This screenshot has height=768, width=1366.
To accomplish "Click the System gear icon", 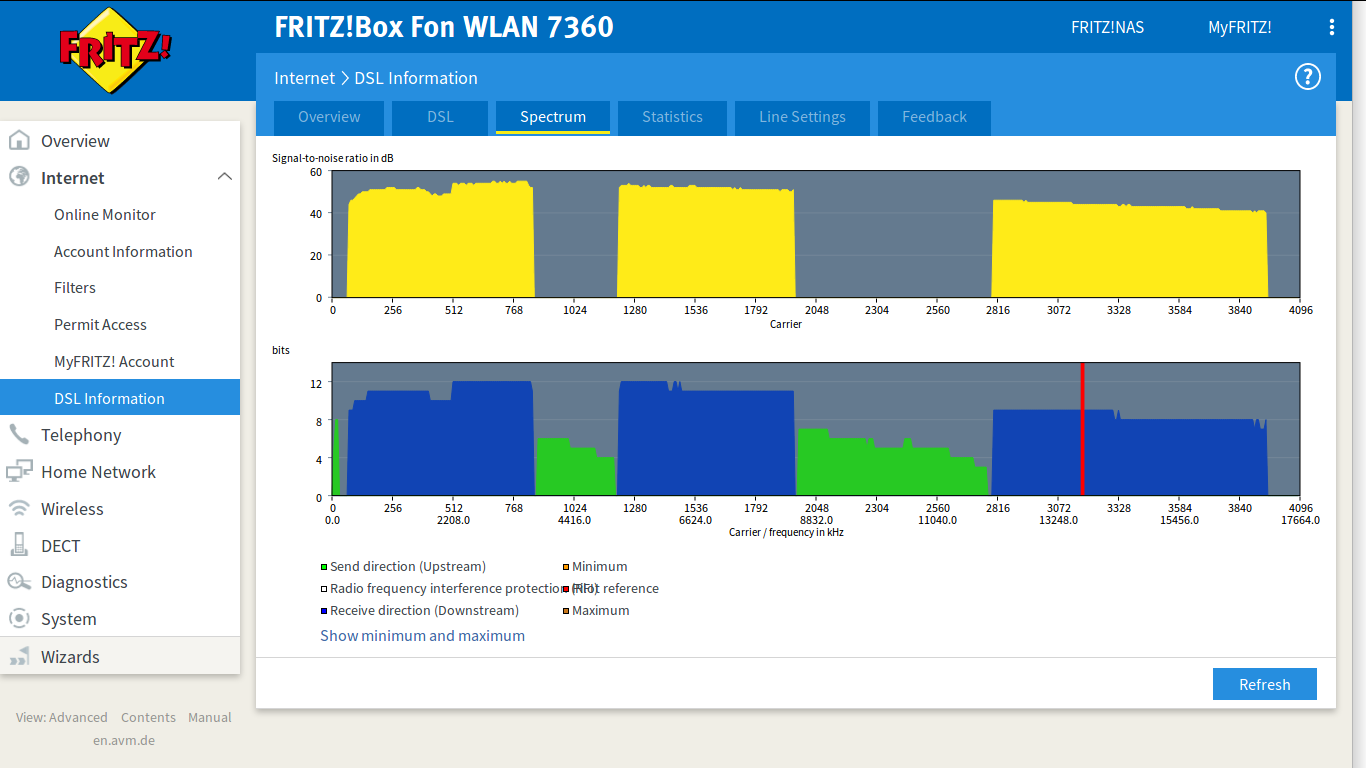I will (19, 619).
